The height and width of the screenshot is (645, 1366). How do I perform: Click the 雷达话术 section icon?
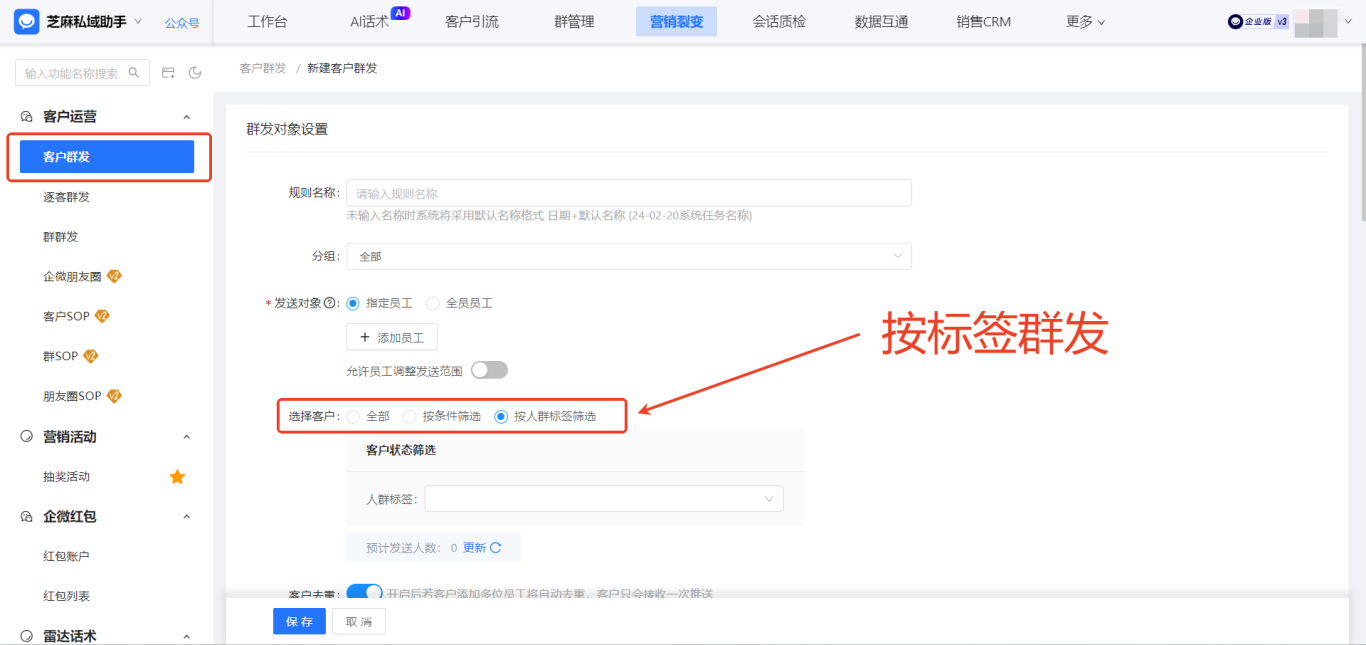pos(26,636)
